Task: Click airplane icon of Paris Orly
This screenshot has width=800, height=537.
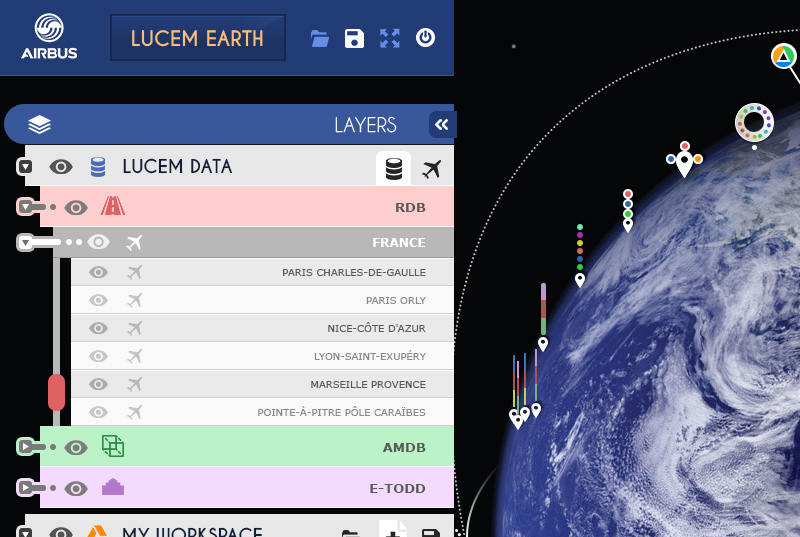Action: pyautogui.click(x=135, y=300)
